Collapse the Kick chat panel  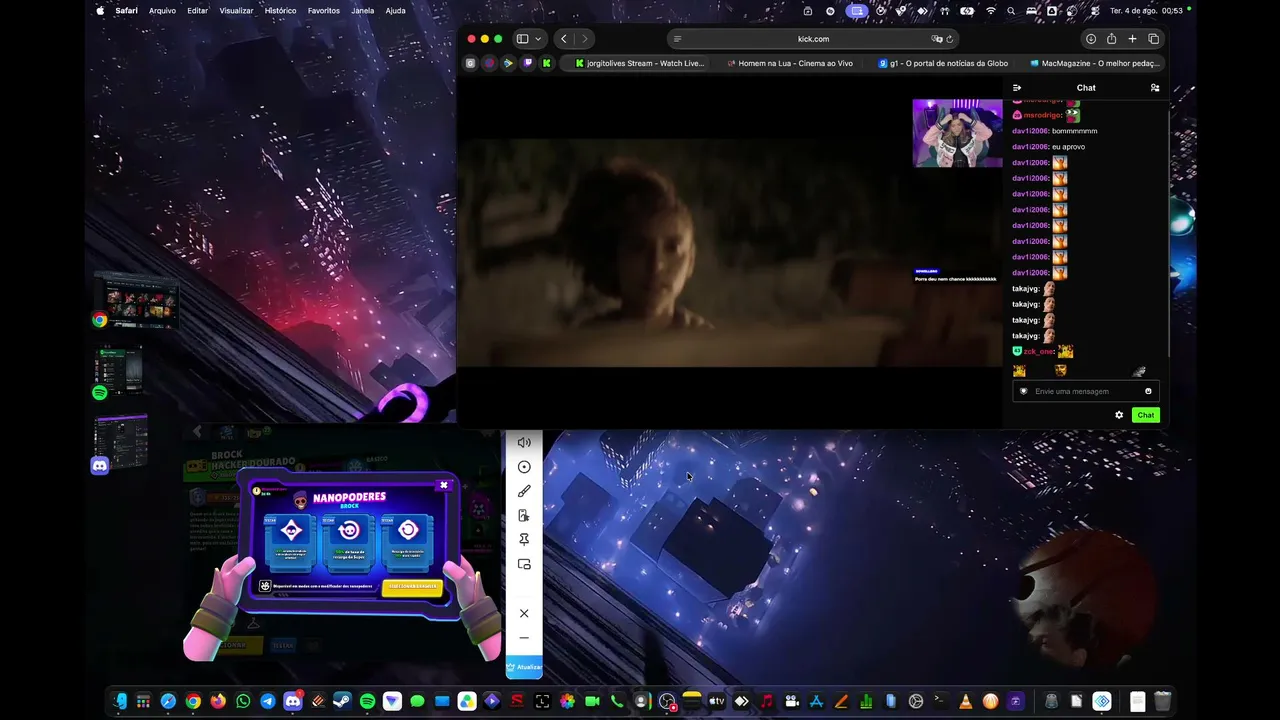1017,88
